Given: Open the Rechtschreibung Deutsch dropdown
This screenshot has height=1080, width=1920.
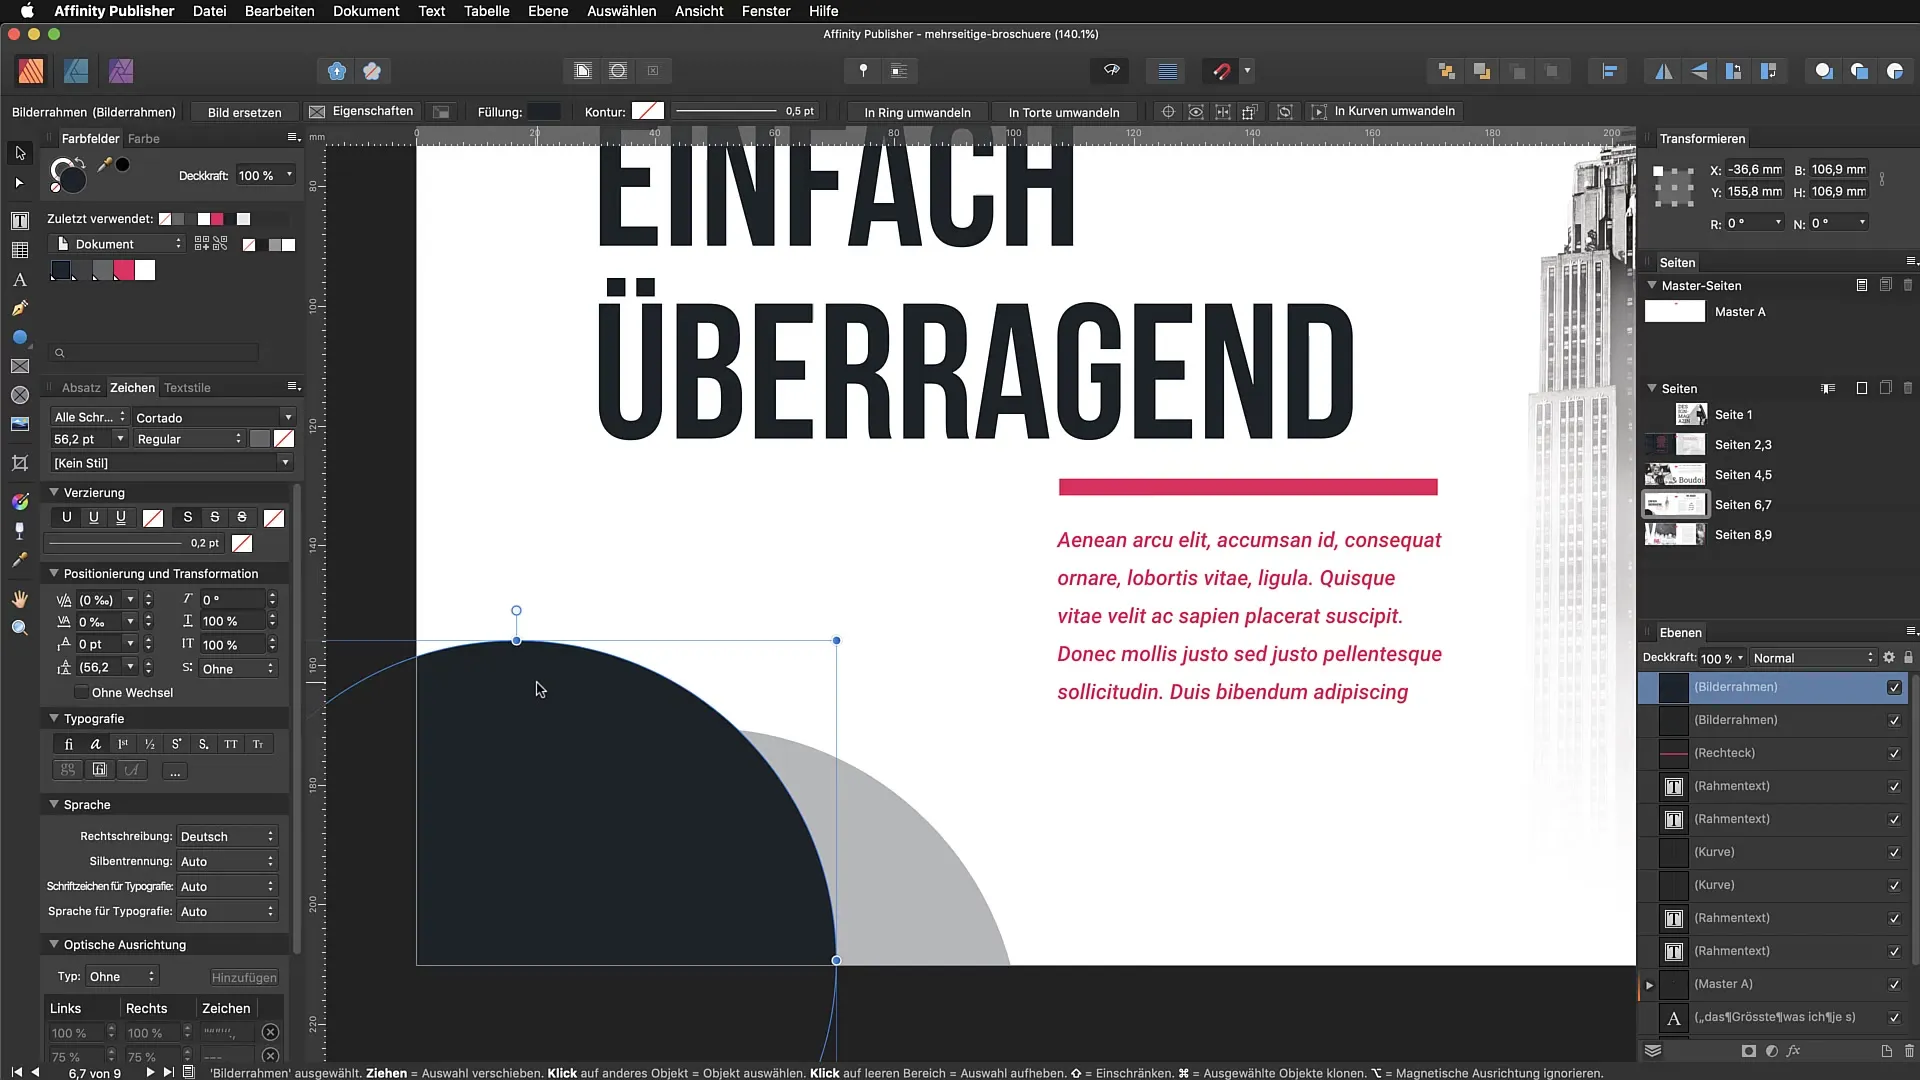Looking at the screenshot, I should pyautogui.click(x=227, y=836).
